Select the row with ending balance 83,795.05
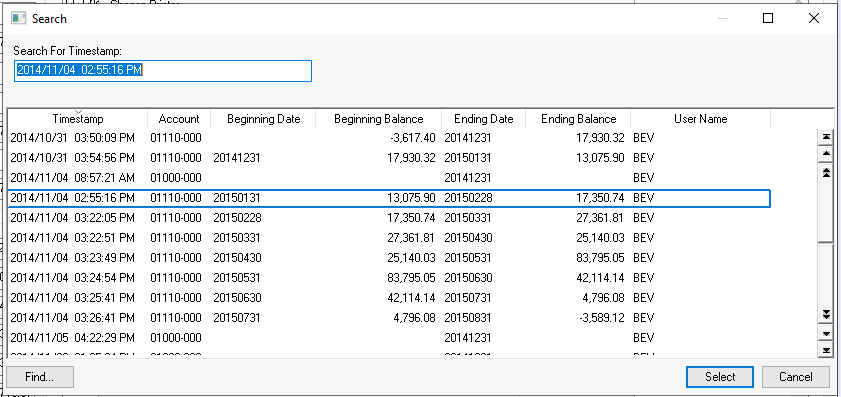Screen dimensions: 841x397 [x=389, y=258]
